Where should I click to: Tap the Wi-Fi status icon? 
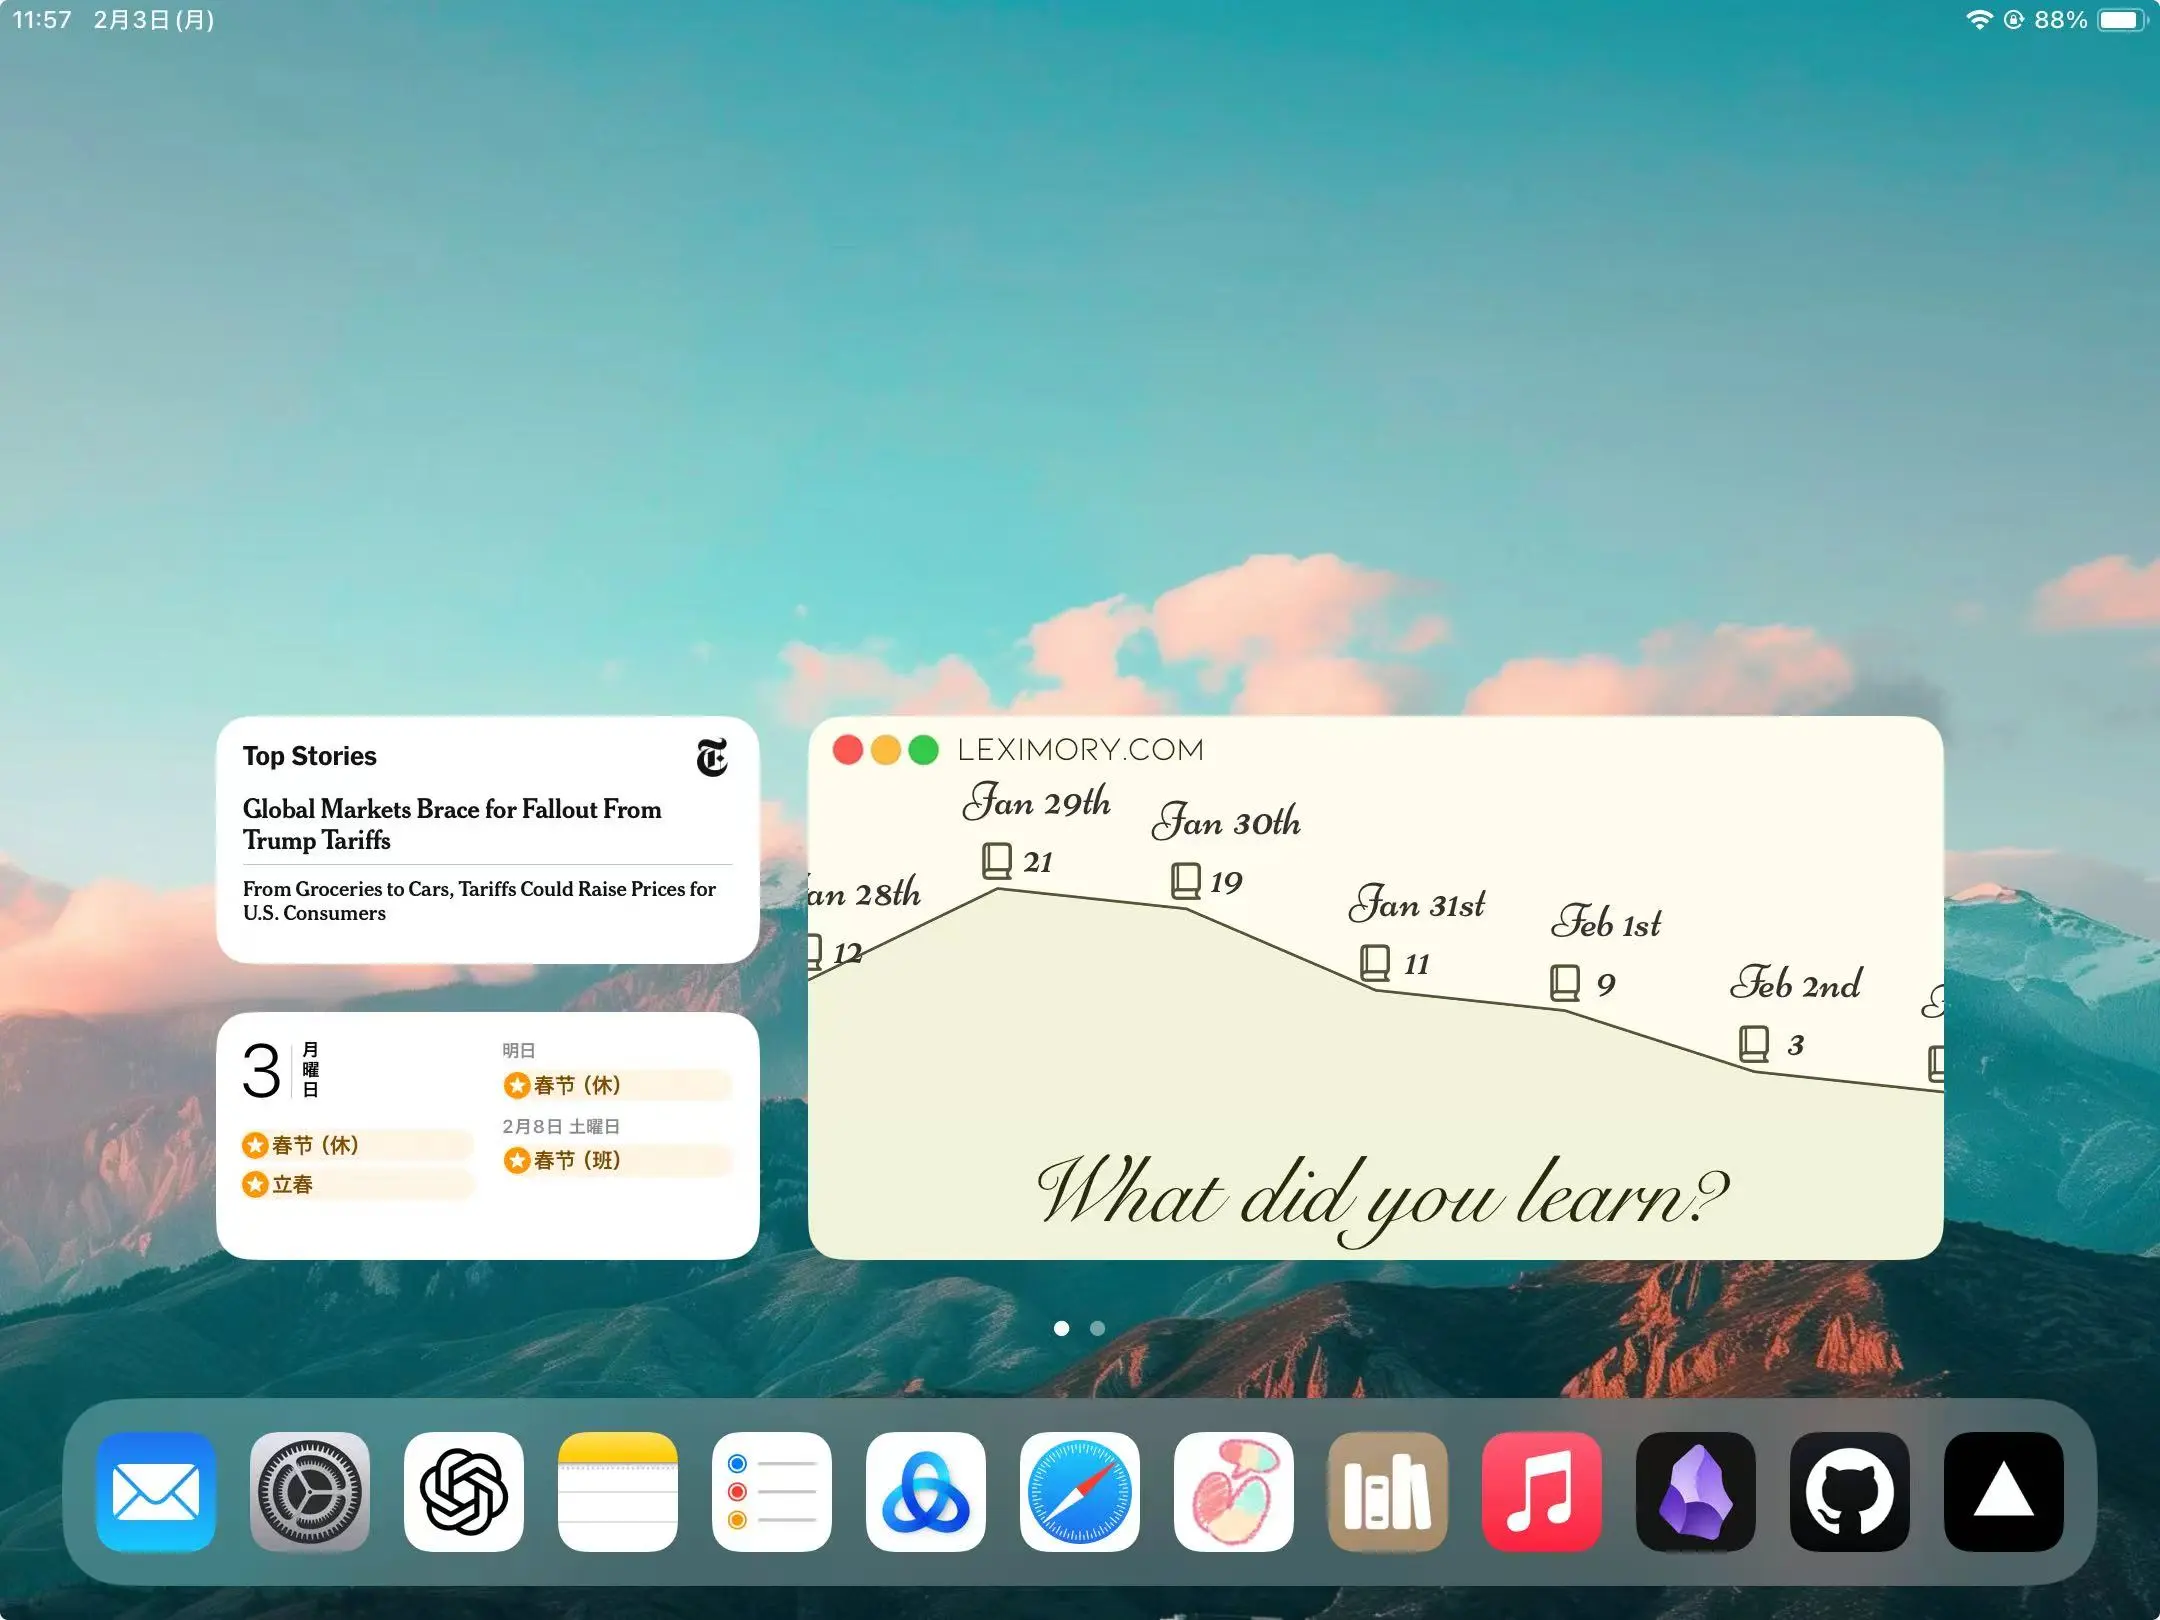click(1979, 20)
